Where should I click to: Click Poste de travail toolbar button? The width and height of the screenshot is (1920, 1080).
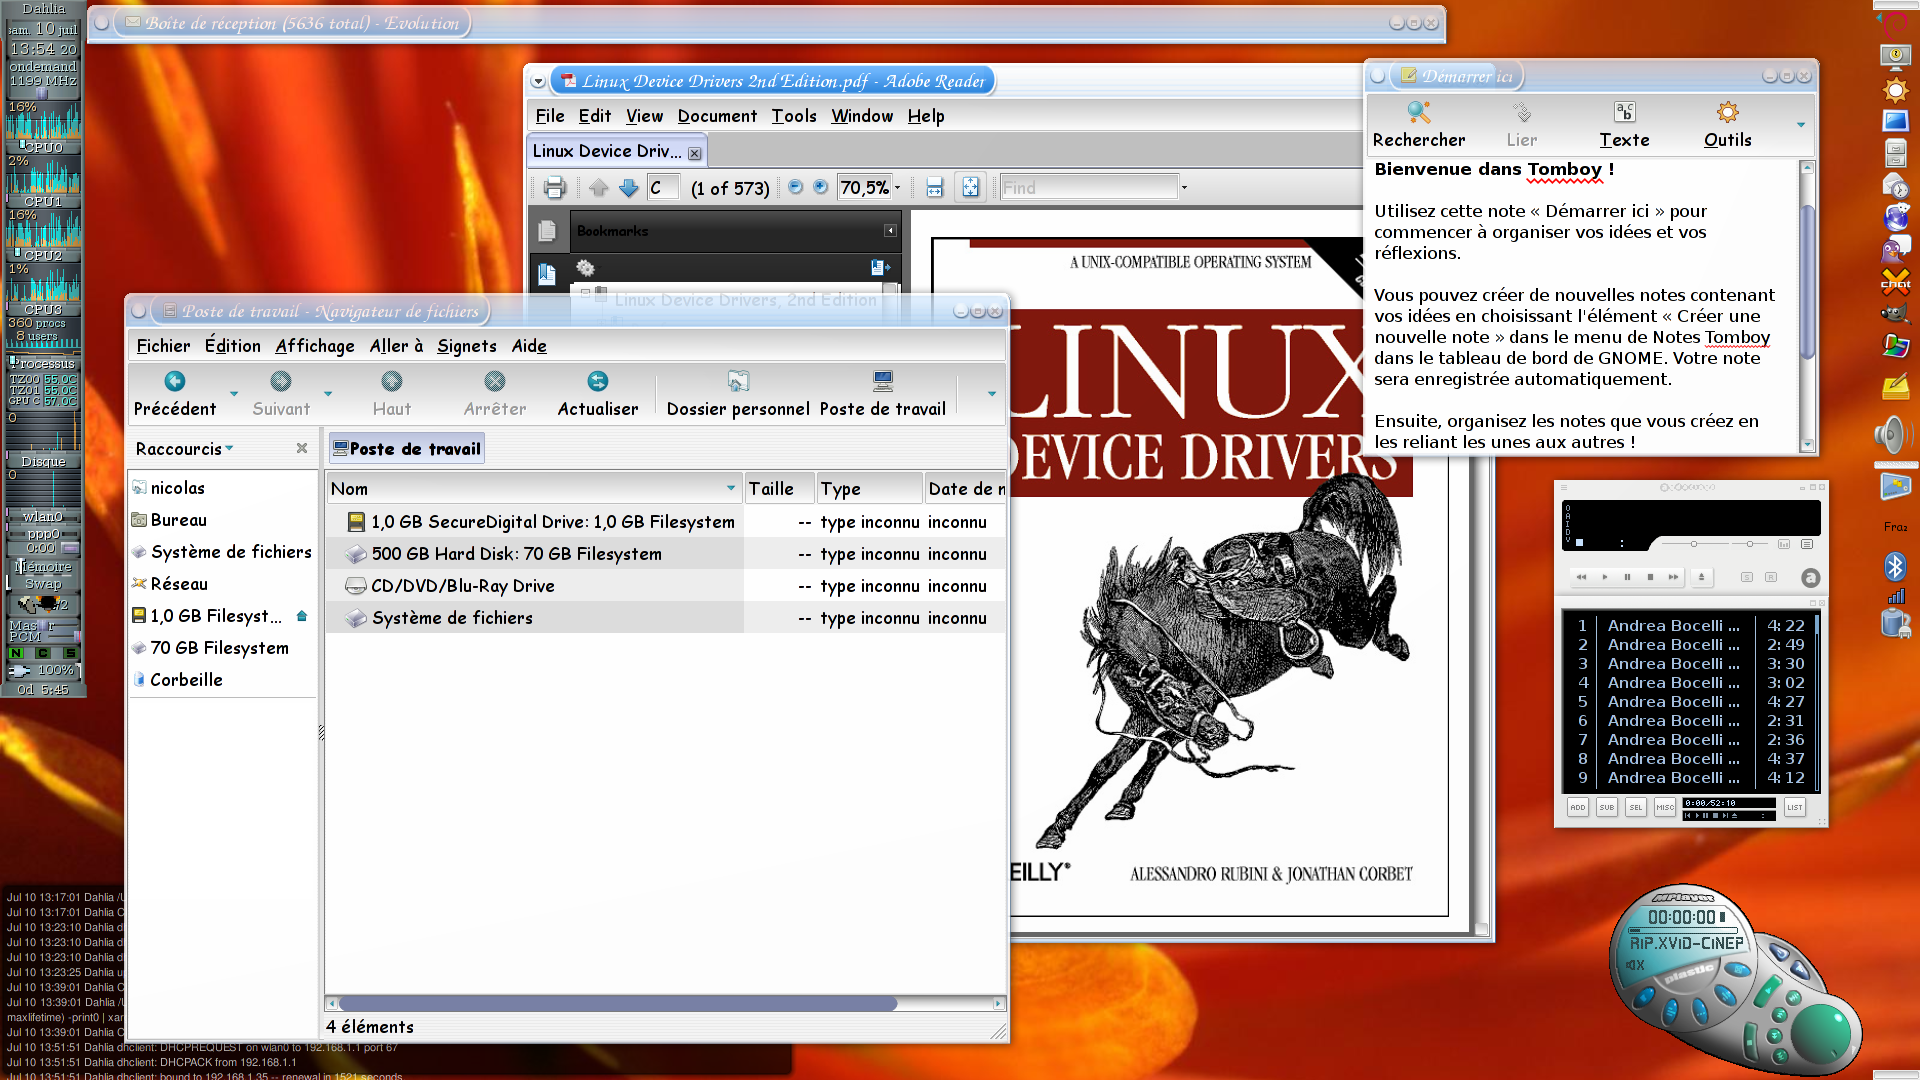coord(882,393)
